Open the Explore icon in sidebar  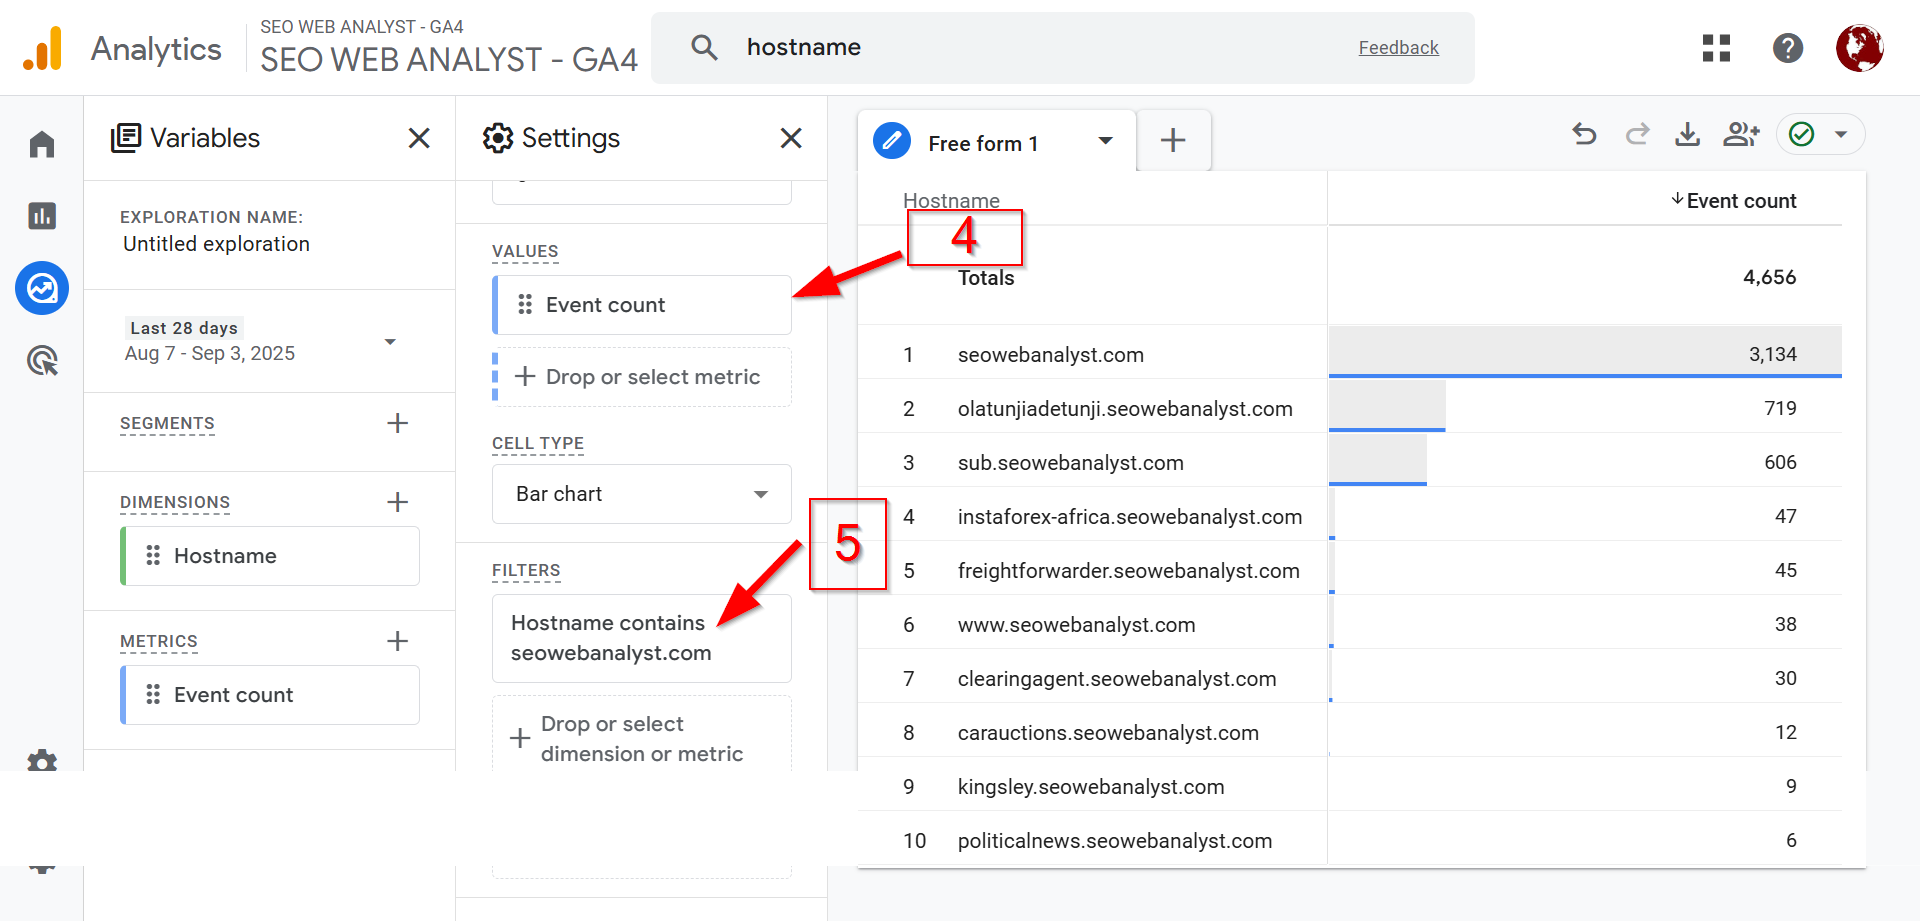[42, 289]
